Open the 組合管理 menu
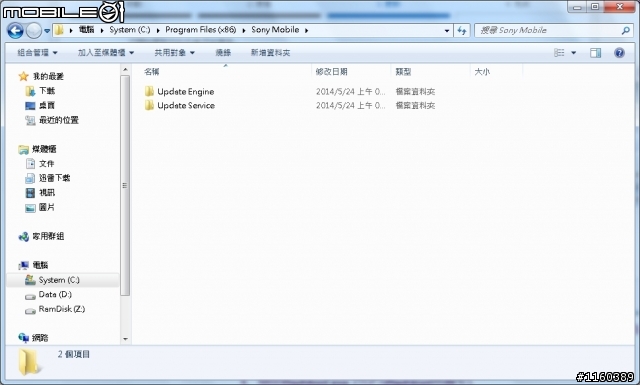The width and height of the screenshot is (640, 385). click(38, 53)
